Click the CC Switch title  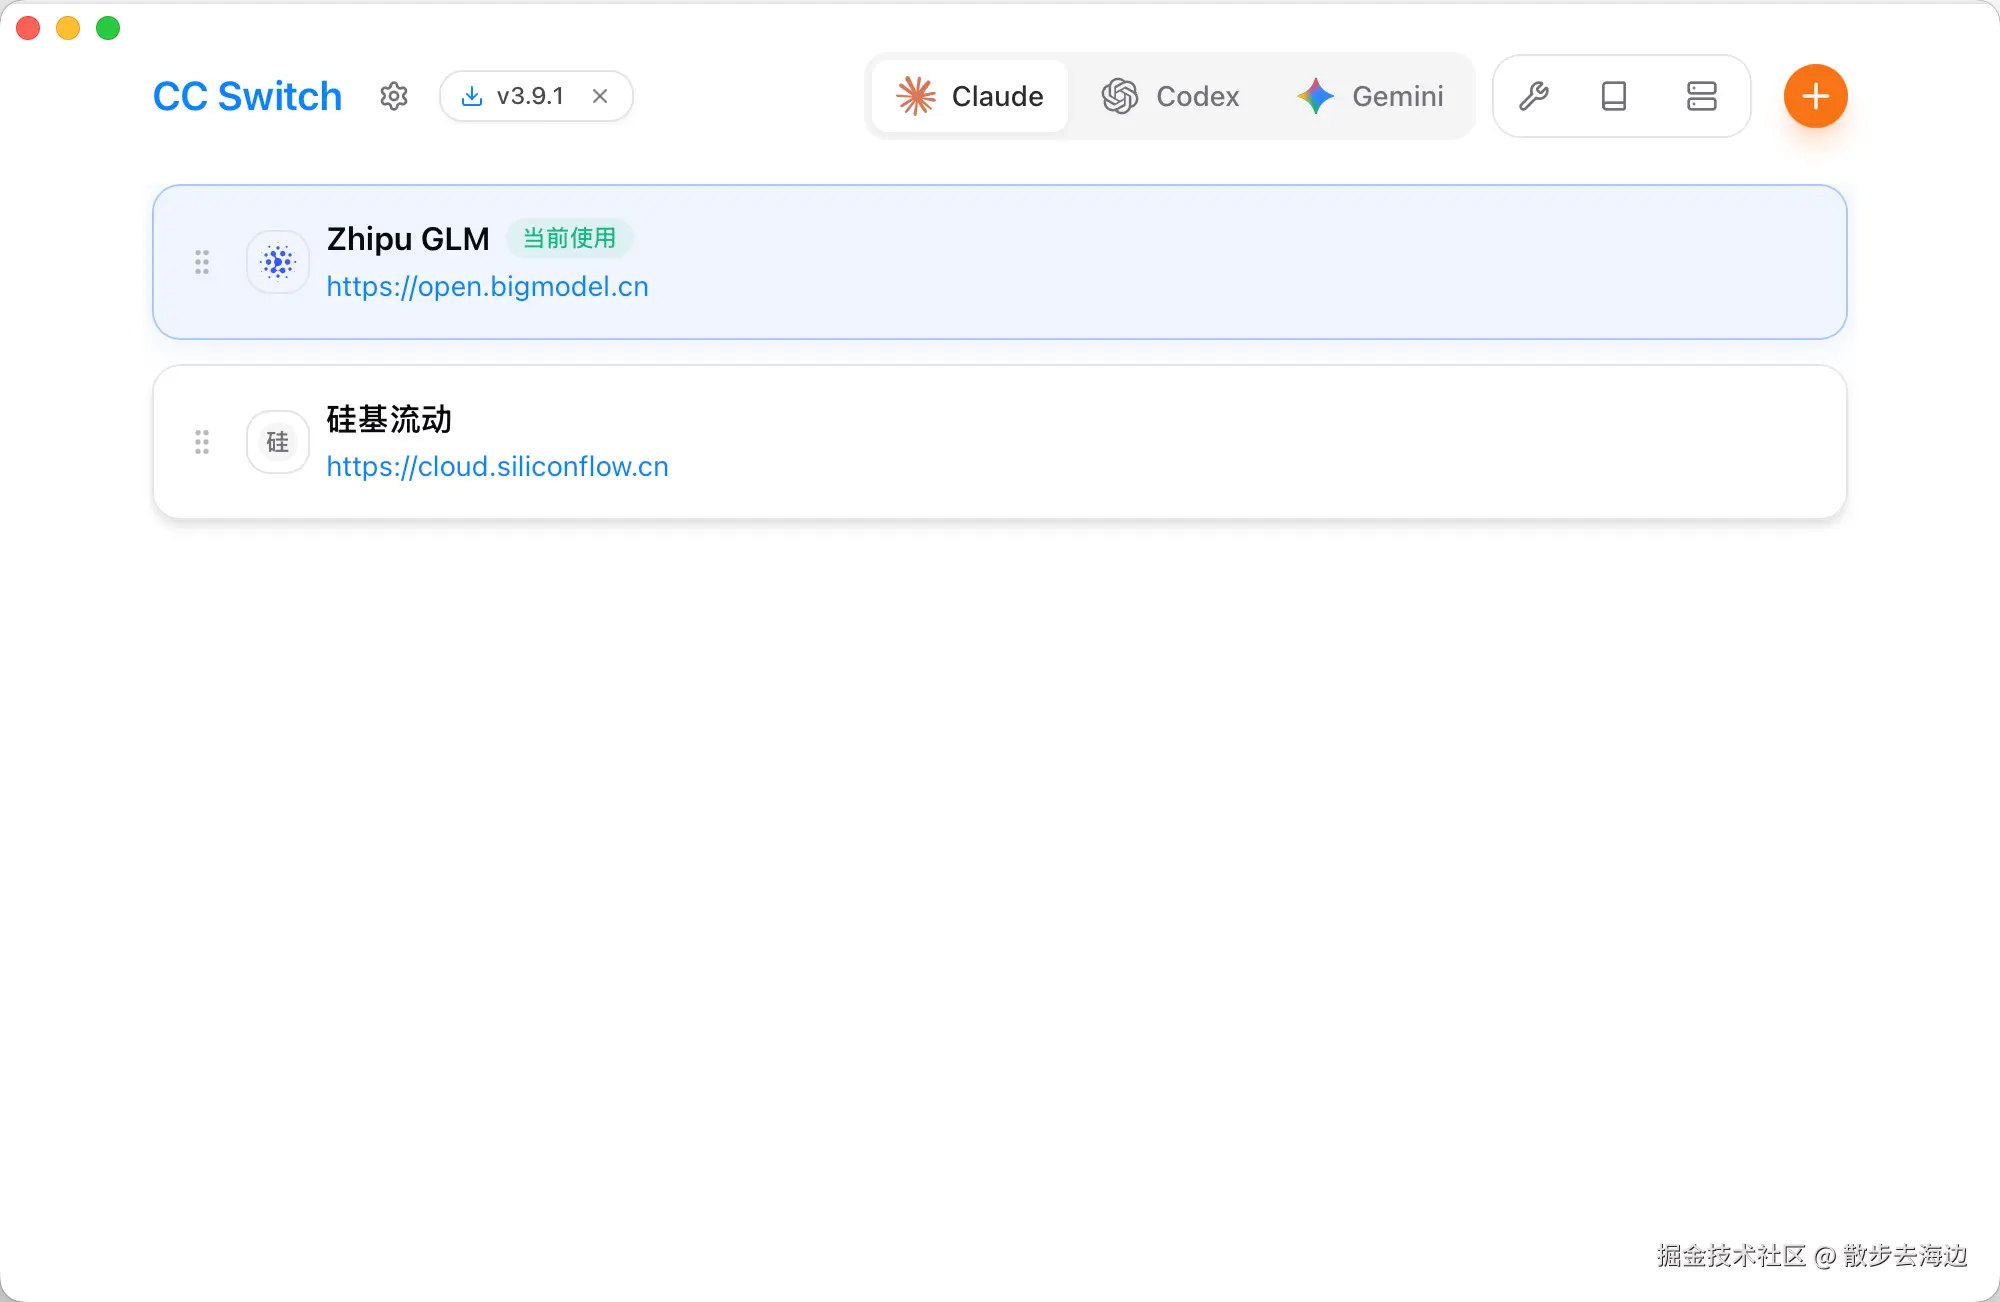click(x=247, y=96)
